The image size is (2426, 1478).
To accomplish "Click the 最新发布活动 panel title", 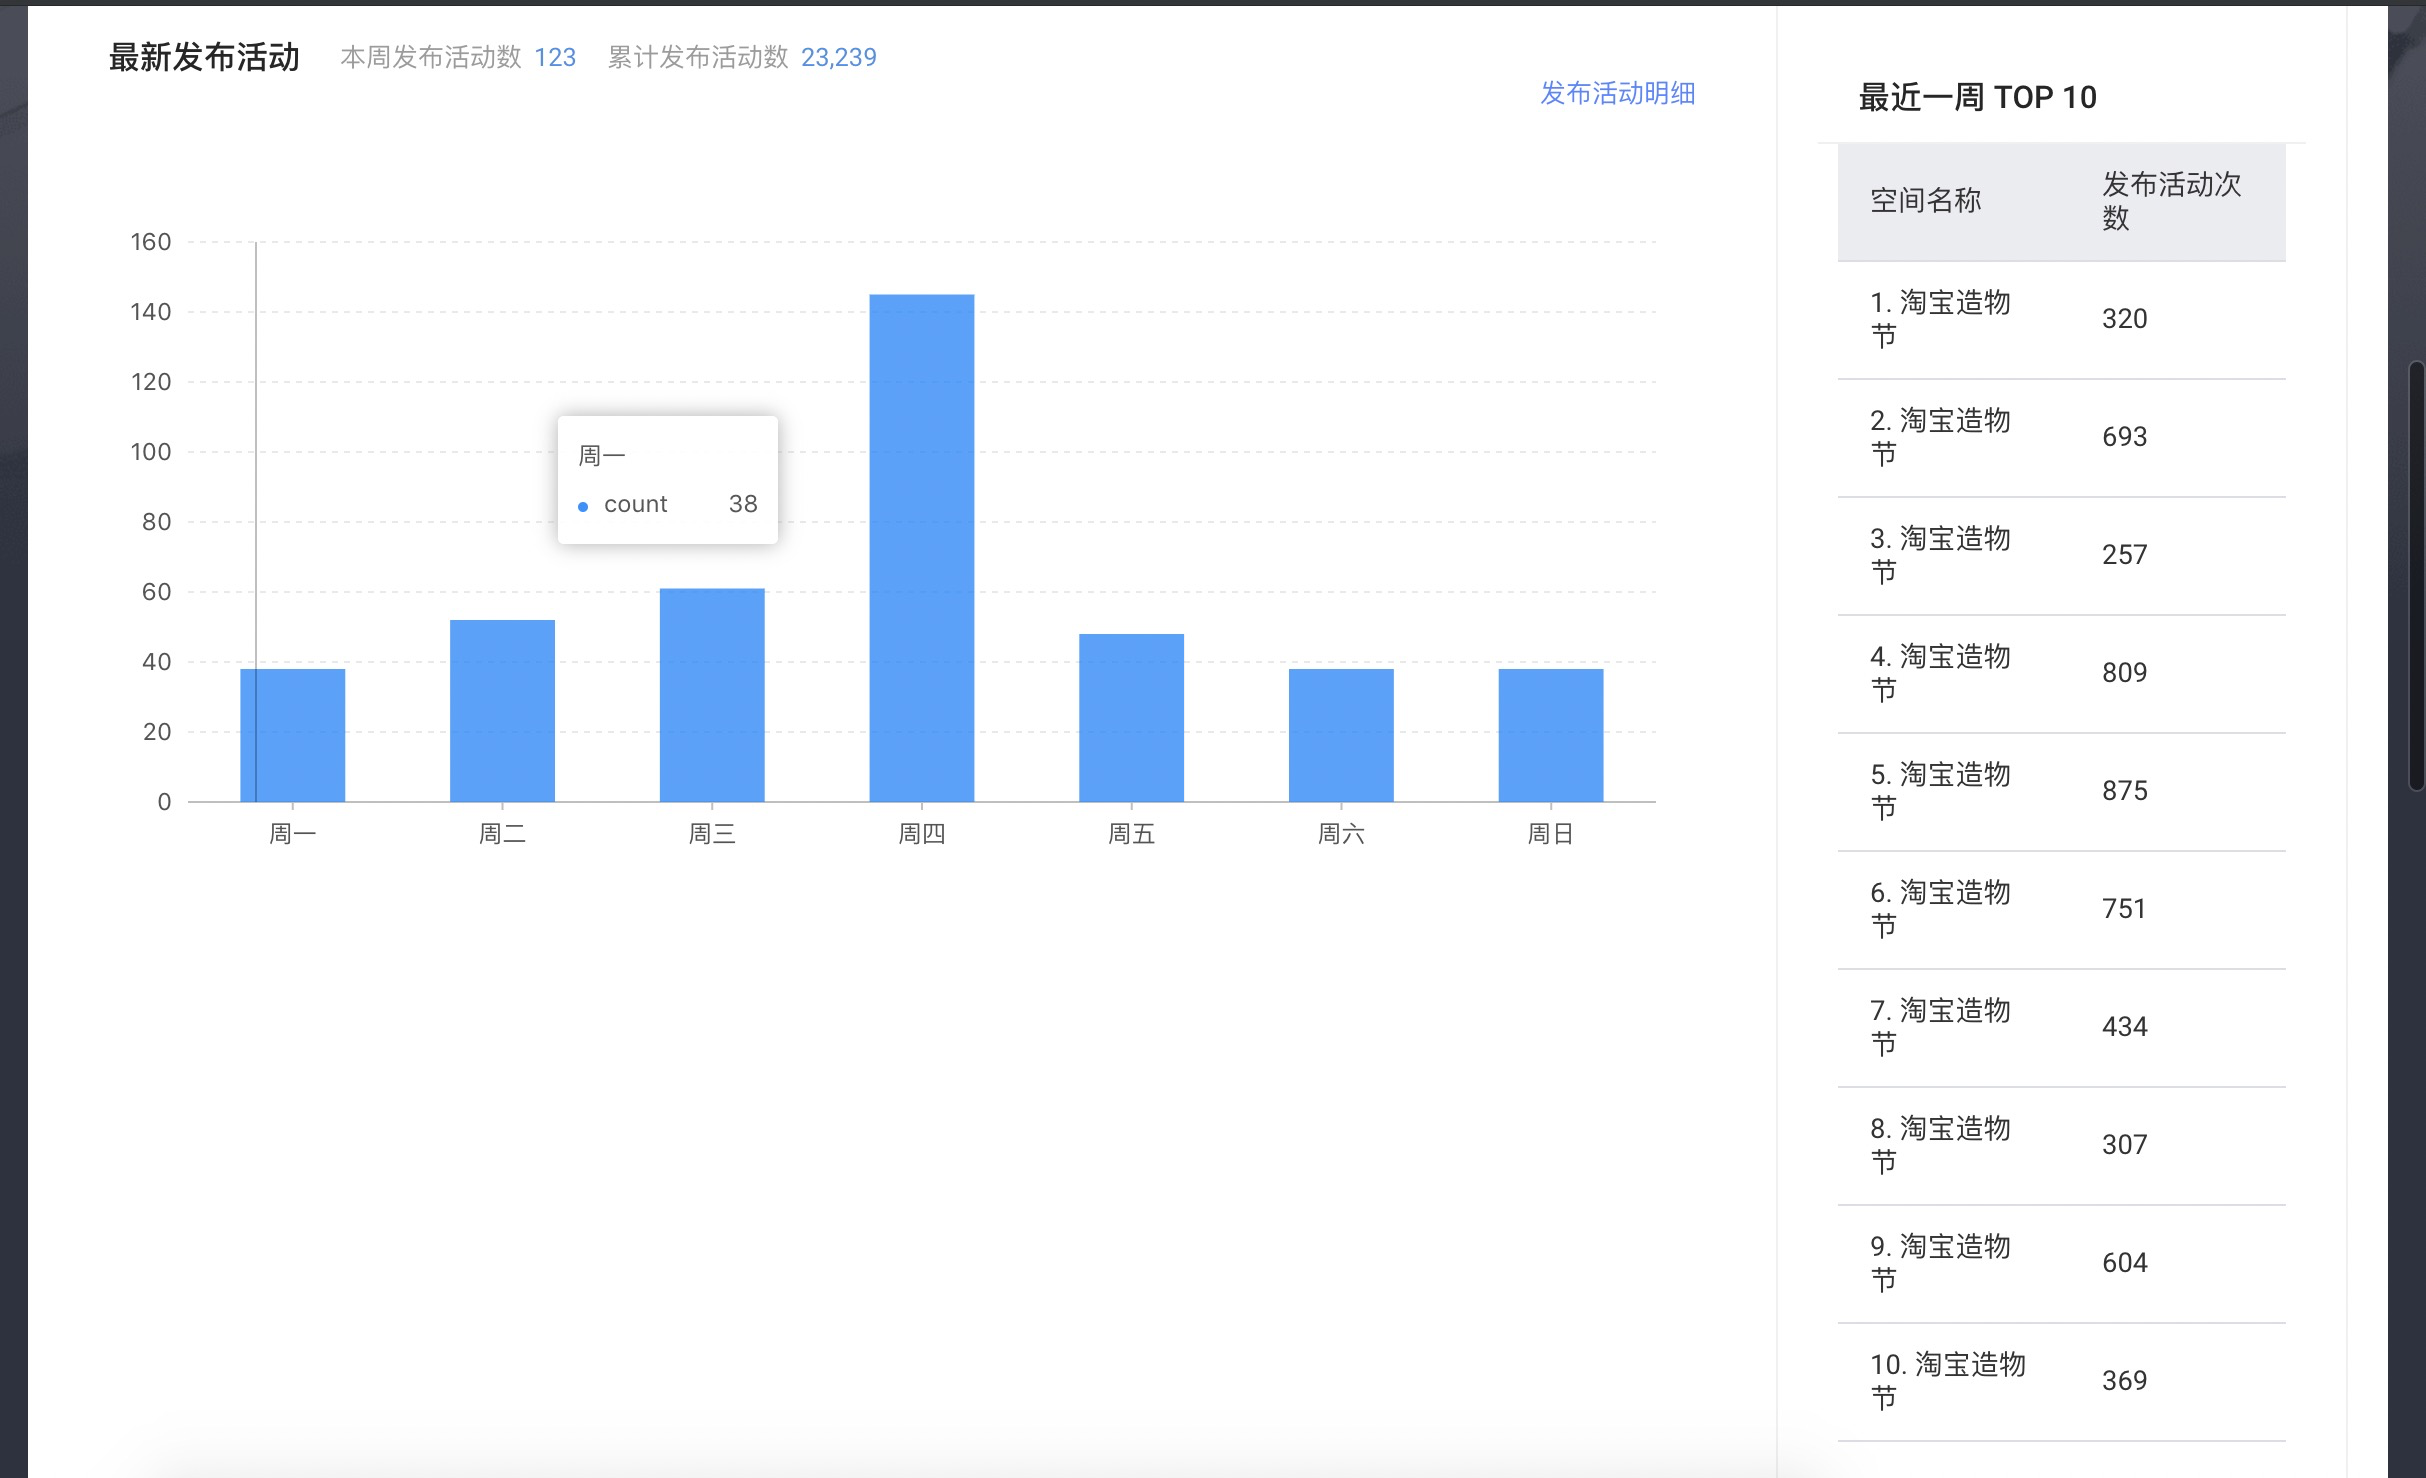I will tap(203, 57).
